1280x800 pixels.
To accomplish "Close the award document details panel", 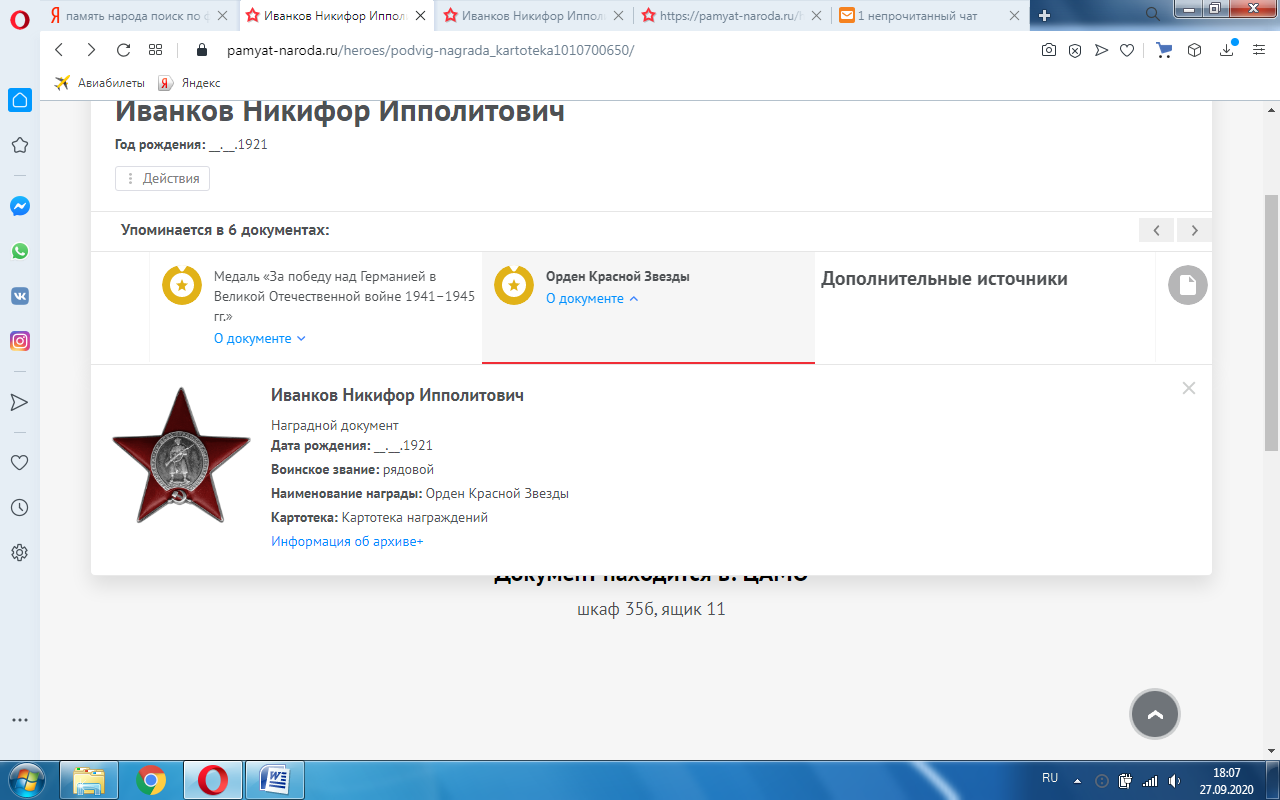I will [1188, 388].
